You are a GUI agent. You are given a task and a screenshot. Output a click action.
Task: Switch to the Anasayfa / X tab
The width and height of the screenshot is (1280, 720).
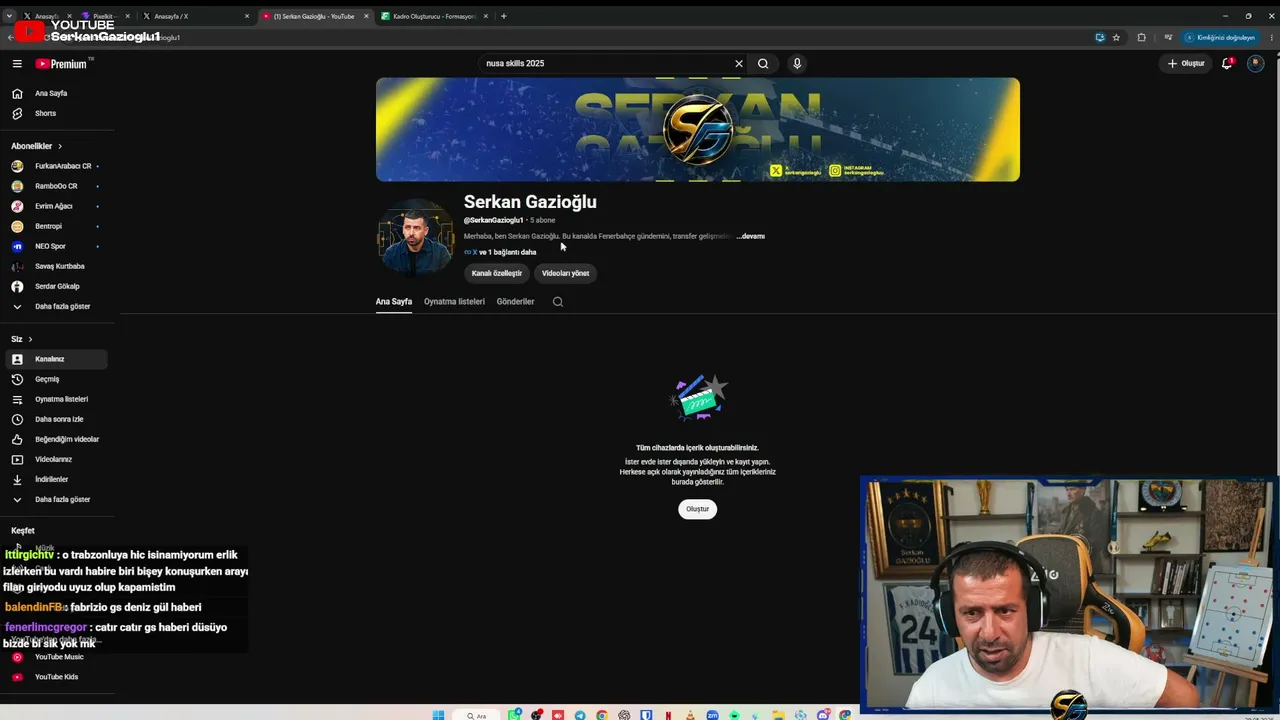[x=195, y=16]
